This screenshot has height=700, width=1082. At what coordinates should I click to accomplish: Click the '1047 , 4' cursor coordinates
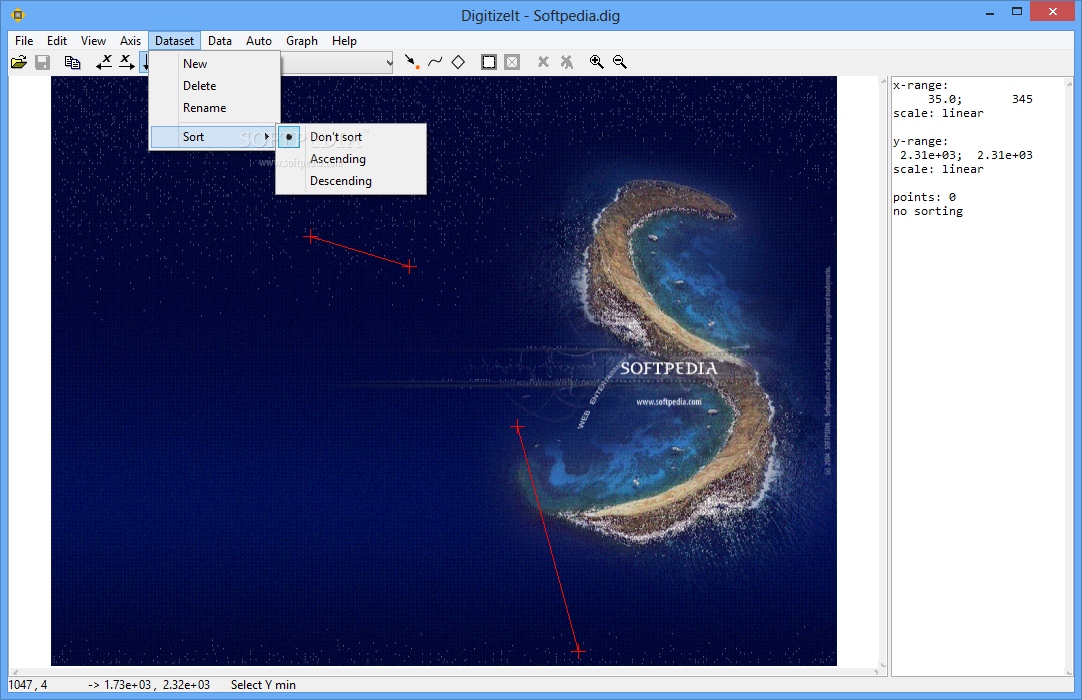(28, 685)
